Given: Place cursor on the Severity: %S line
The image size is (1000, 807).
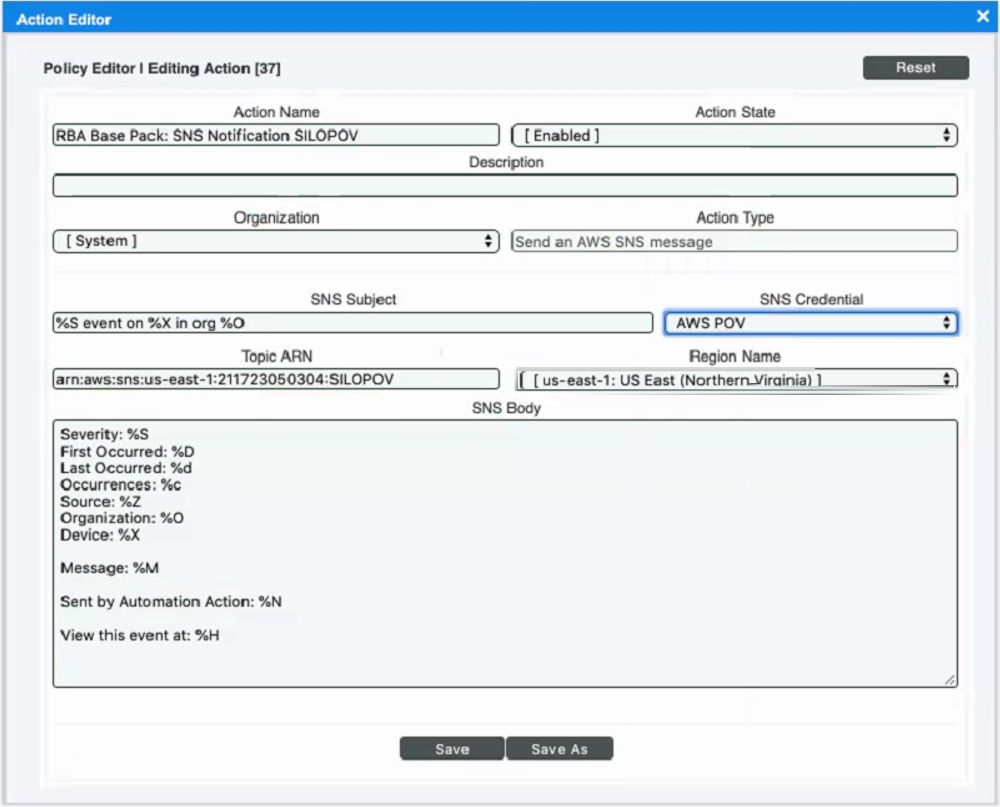Looking at the screenshot, I should [105, 435].
